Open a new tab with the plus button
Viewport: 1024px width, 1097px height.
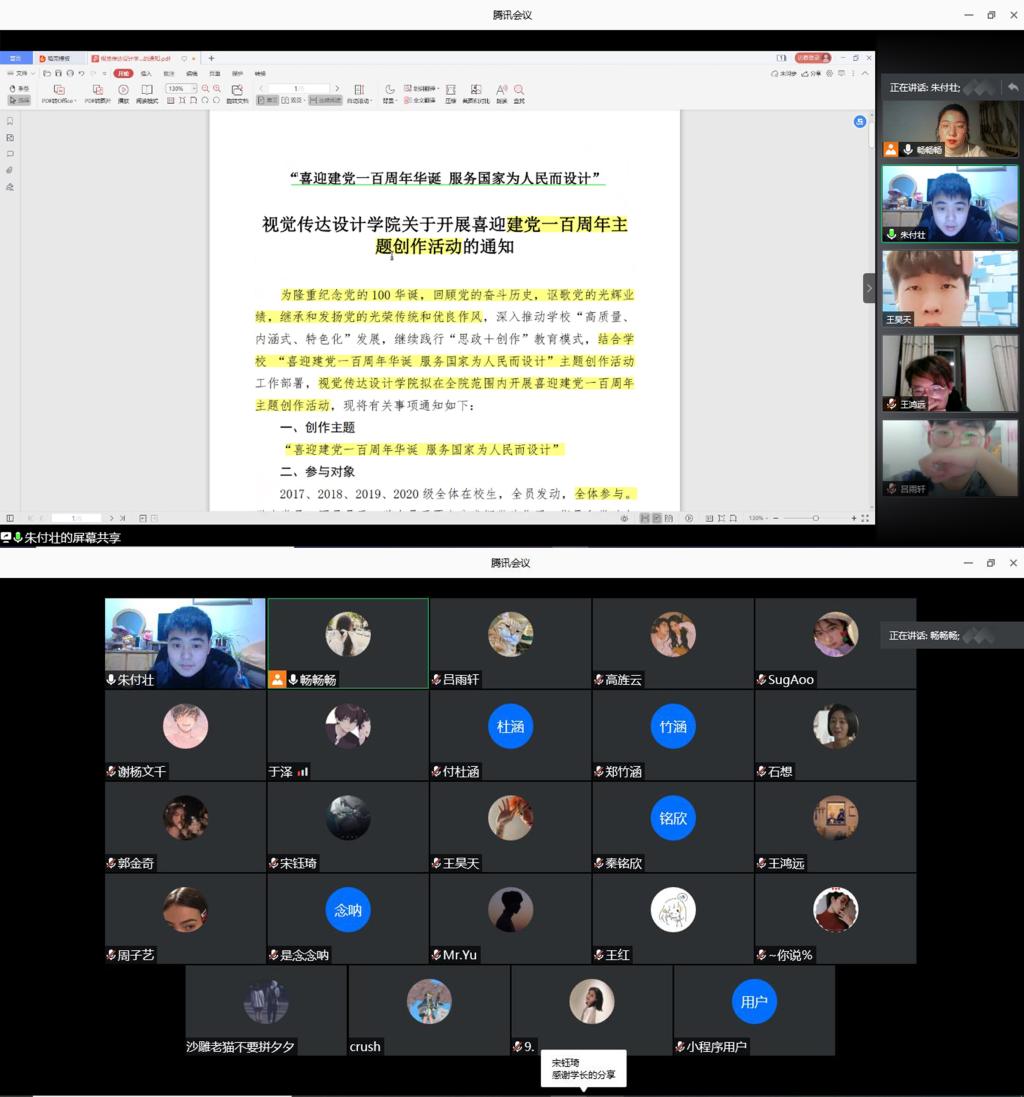211,59
